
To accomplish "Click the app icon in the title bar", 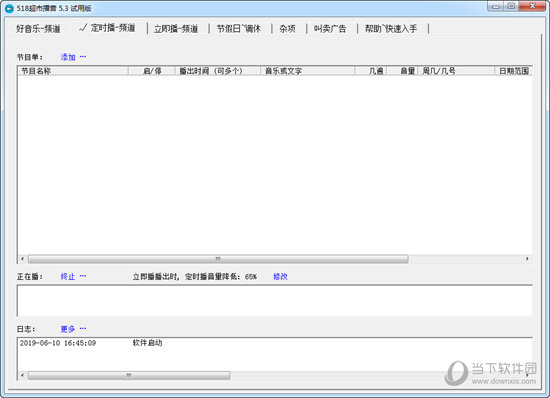I will (9, 8).
